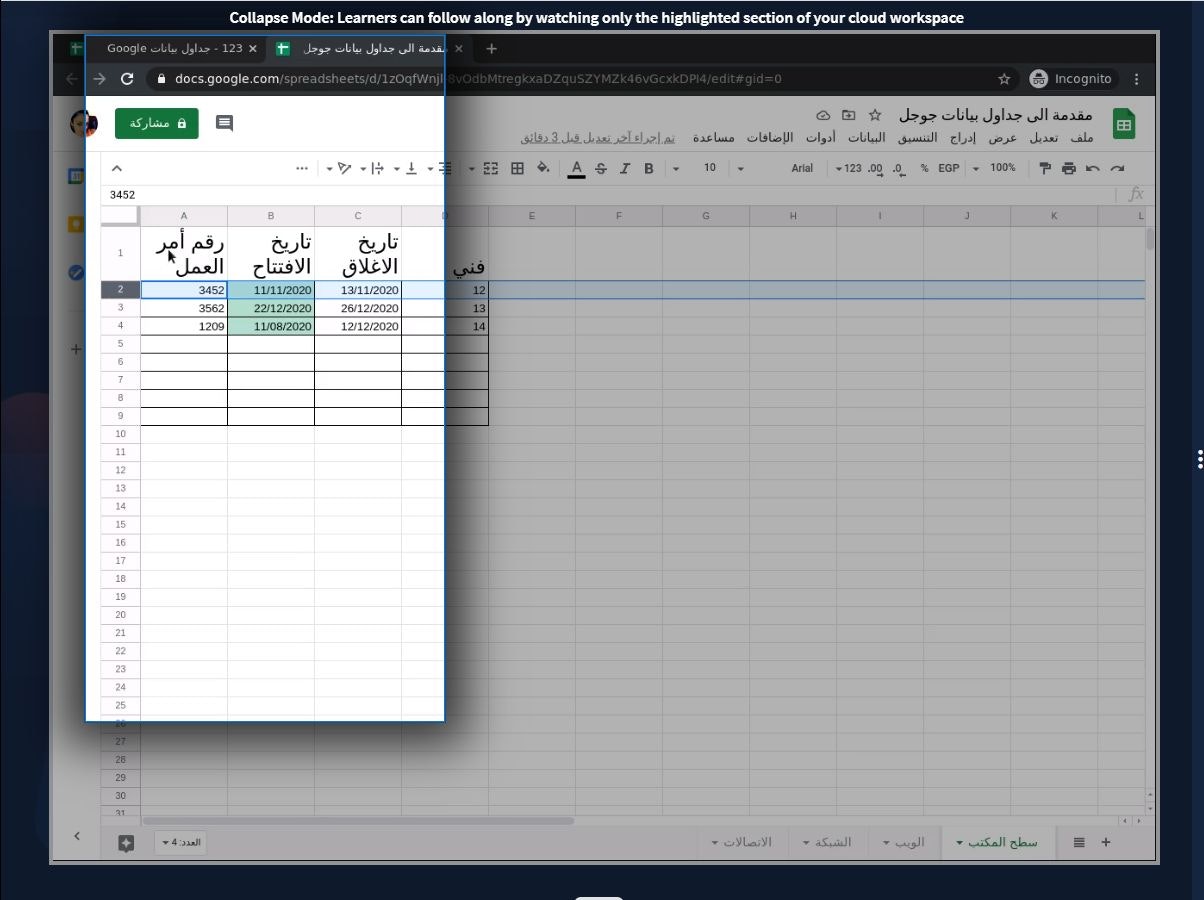Click the address bar URL

tap(478, 78)
